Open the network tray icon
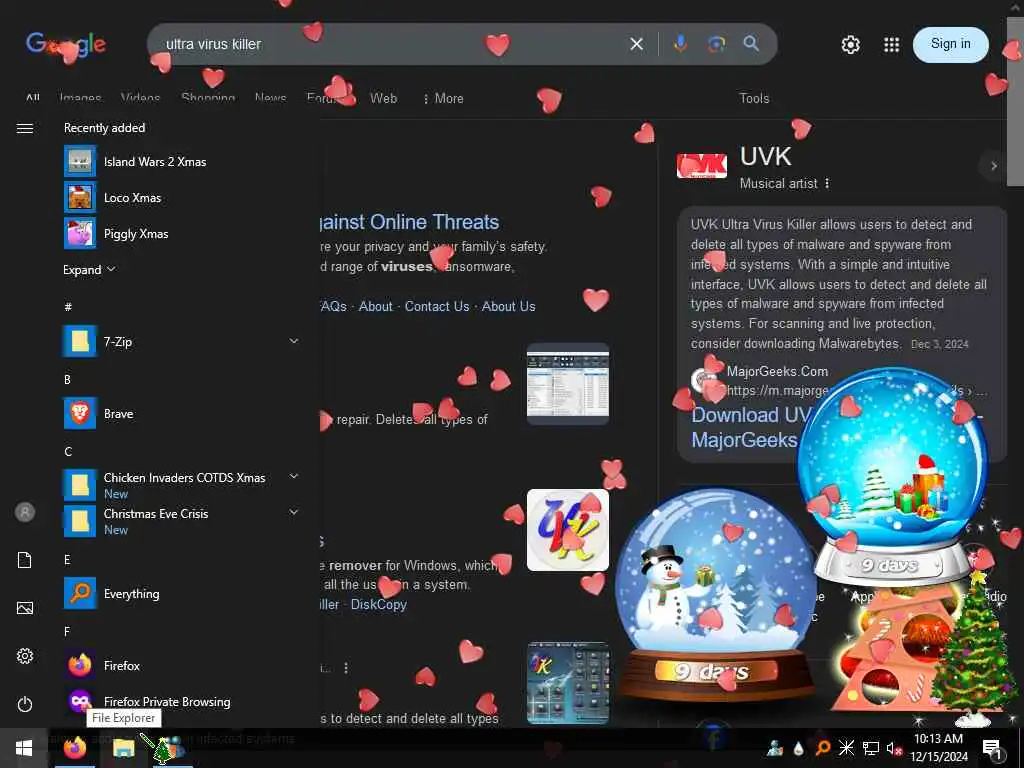This screenshot has height=768, width=1024. (x=870, y=748)
